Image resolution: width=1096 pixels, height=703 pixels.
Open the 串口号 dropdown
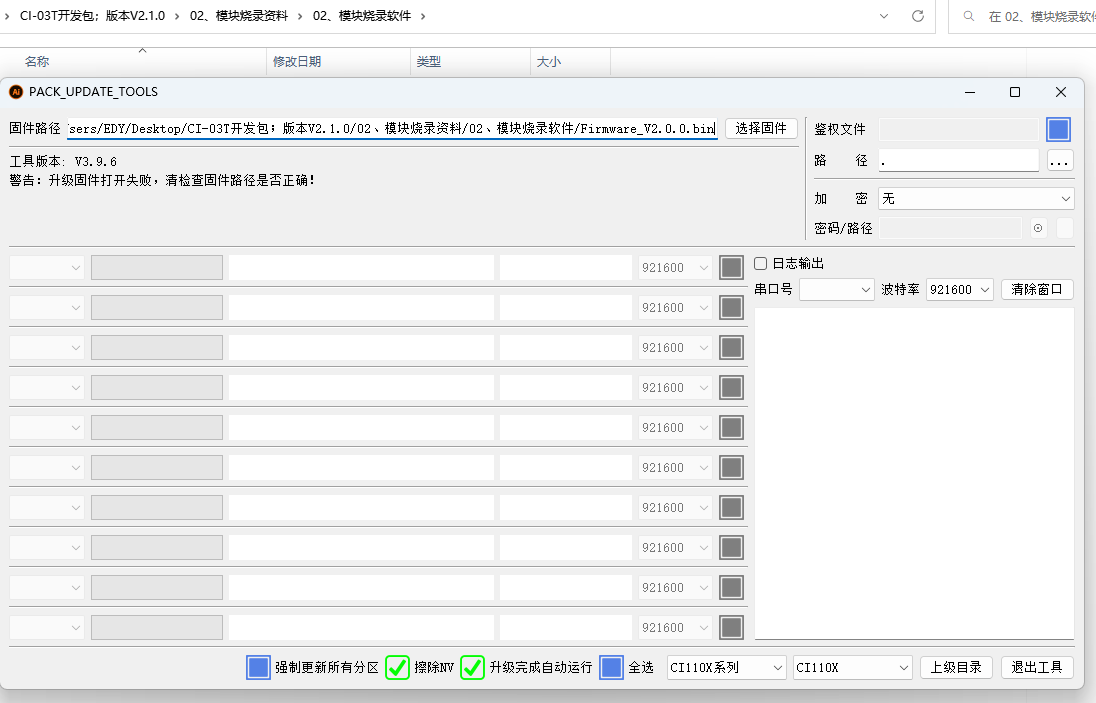(x=837, y=289)
